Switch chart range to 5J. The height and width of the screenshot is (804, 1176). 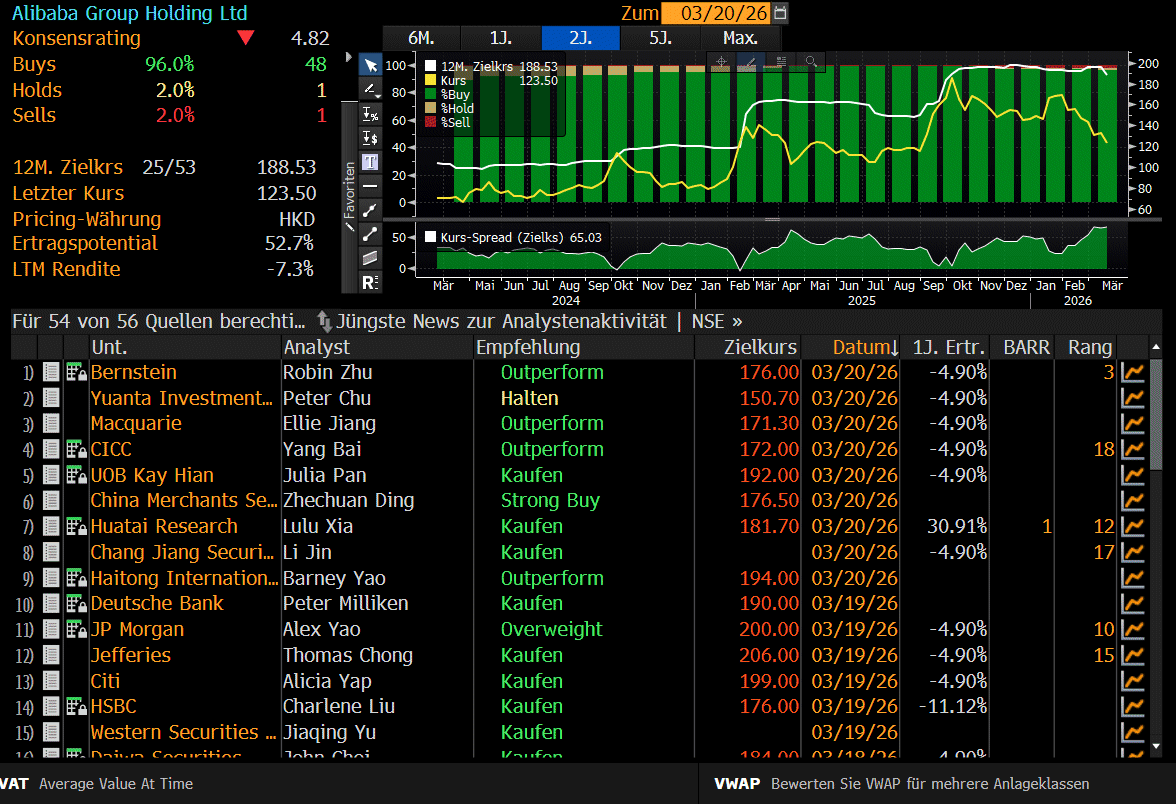click(660, 38)
